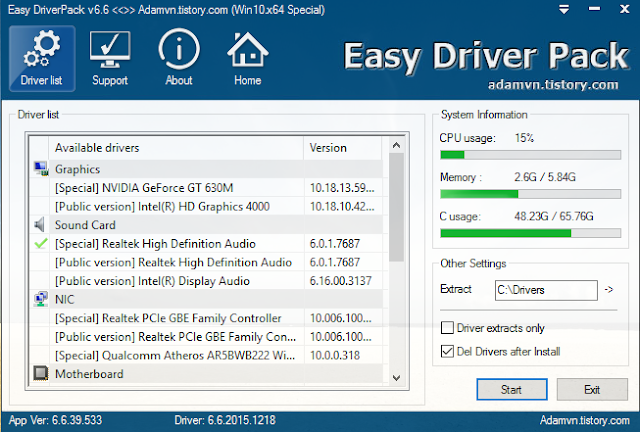
Task: Click the Memory usage progress bar
Action: coord(531,194)
